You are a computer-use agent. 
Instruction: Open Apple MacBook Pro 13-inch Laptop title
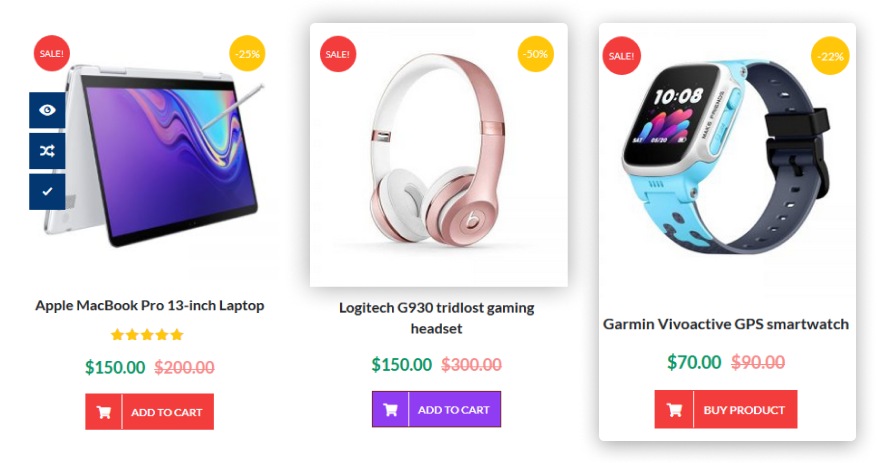pyautogui.click(x=150, y=306)
